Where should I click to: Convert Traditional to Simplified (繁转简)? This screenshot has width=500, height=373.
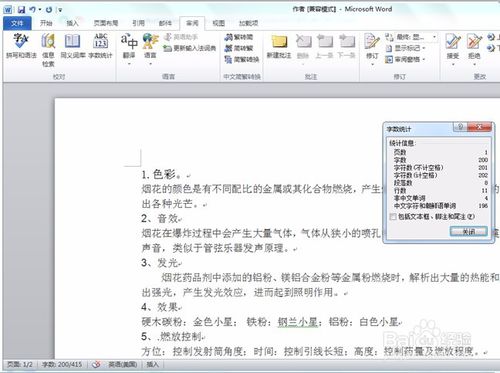239,37
